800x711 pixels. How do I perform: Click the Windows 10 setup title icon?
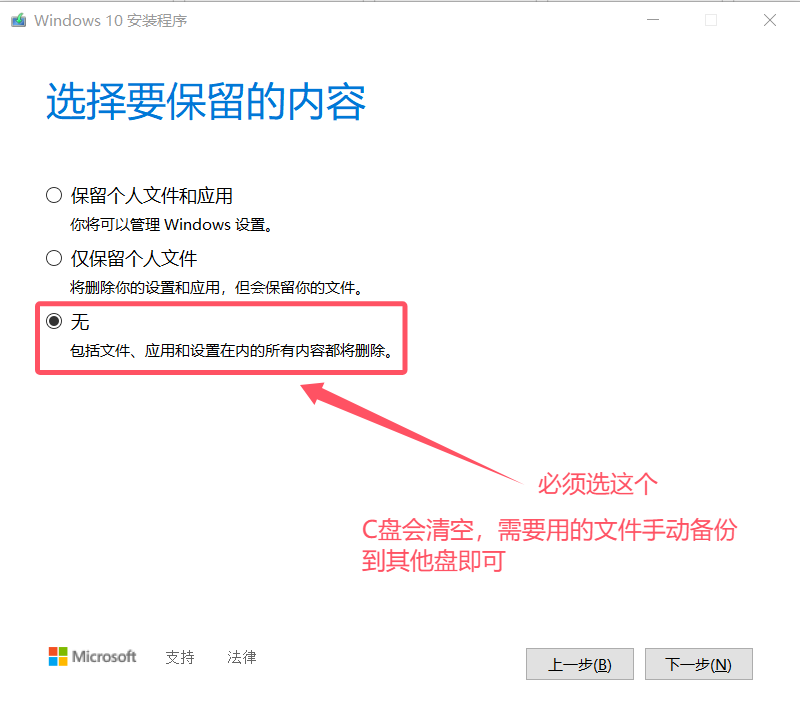click(19, 20)
